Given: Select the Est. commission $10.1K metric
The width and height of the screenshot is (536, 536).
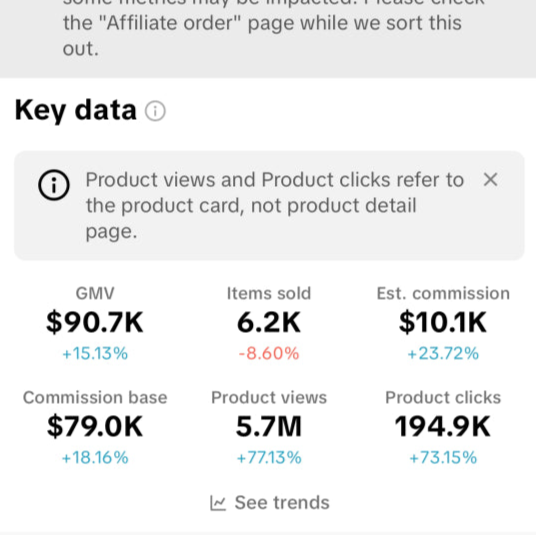Looking at the screenshot, I should click(x=443, y=323).
